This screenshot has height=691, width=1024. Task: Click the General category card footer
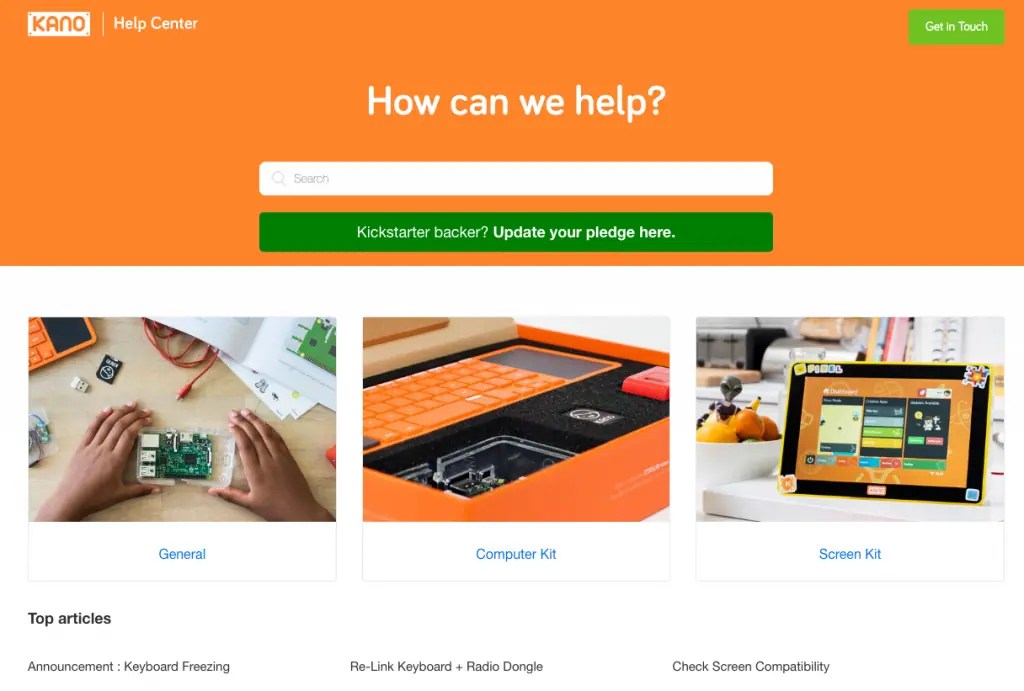[182, 551]
